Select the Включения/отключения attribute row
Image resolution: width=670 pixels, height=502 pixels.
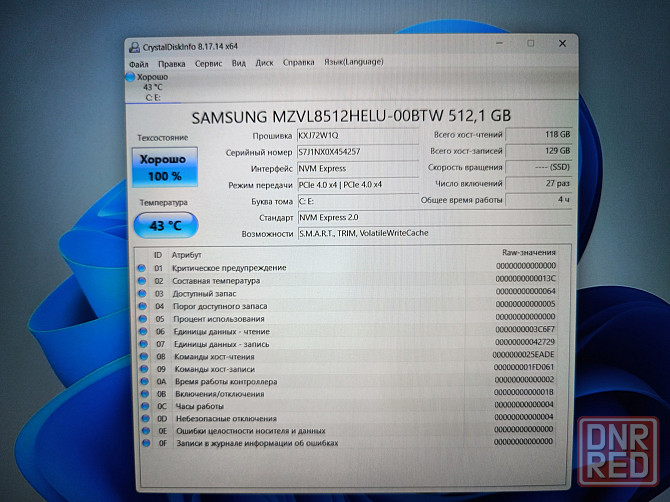(347, 393)
